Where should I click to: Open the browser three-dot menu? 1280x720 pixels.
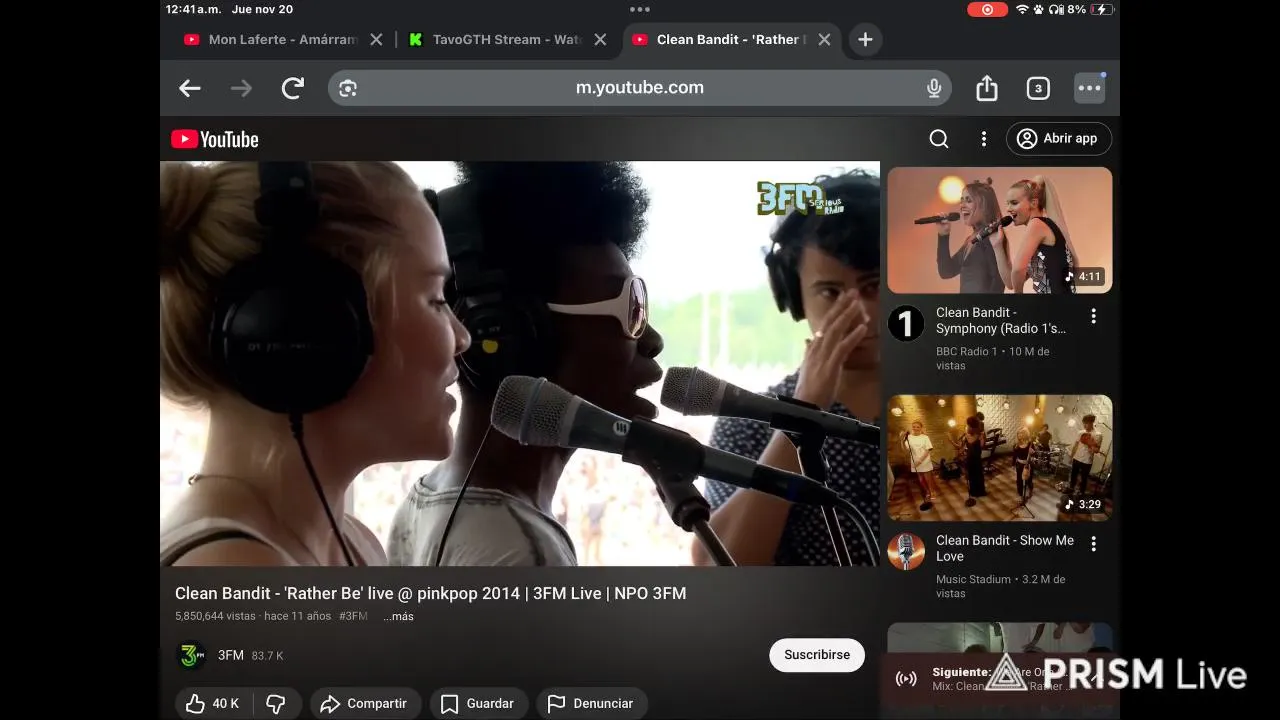[x=1089, y=88]
